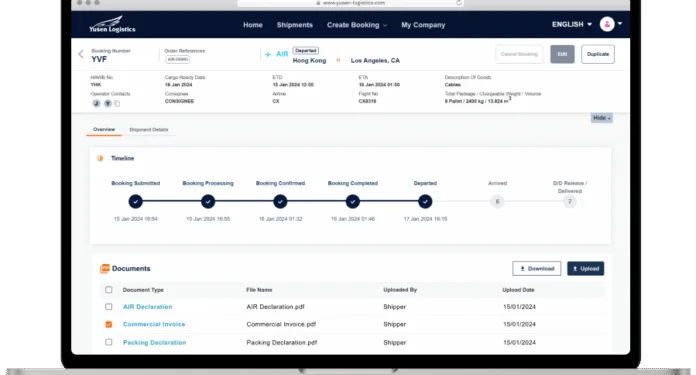Click the file name 'Commercial Invoice.pdf'
Screen dimensions: 696x375
[x=281, y=324]
